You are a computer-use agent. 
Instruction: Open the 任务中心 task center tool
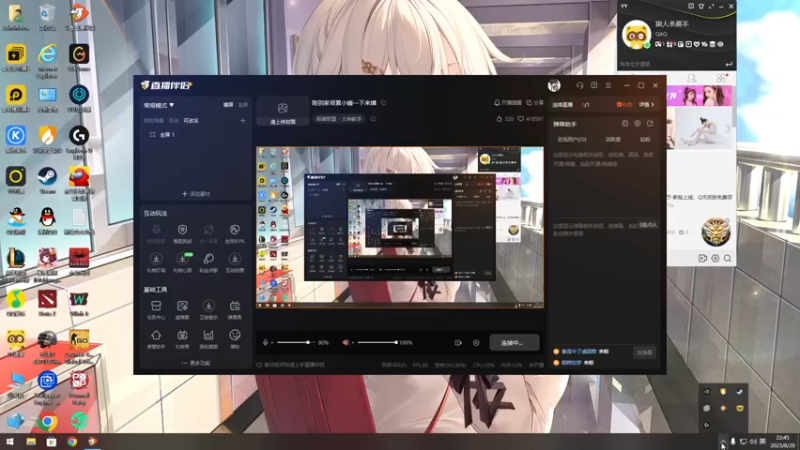pos(156,309)
